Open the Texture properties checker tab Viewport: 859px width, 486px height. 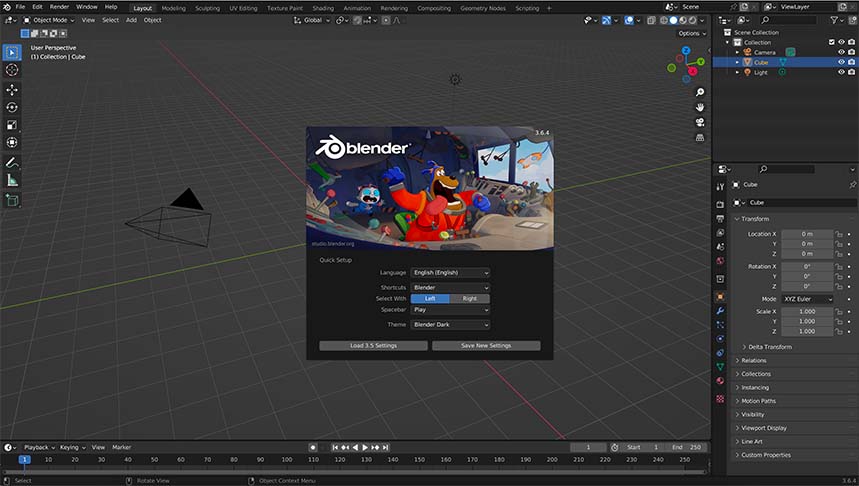coord(720,399)
